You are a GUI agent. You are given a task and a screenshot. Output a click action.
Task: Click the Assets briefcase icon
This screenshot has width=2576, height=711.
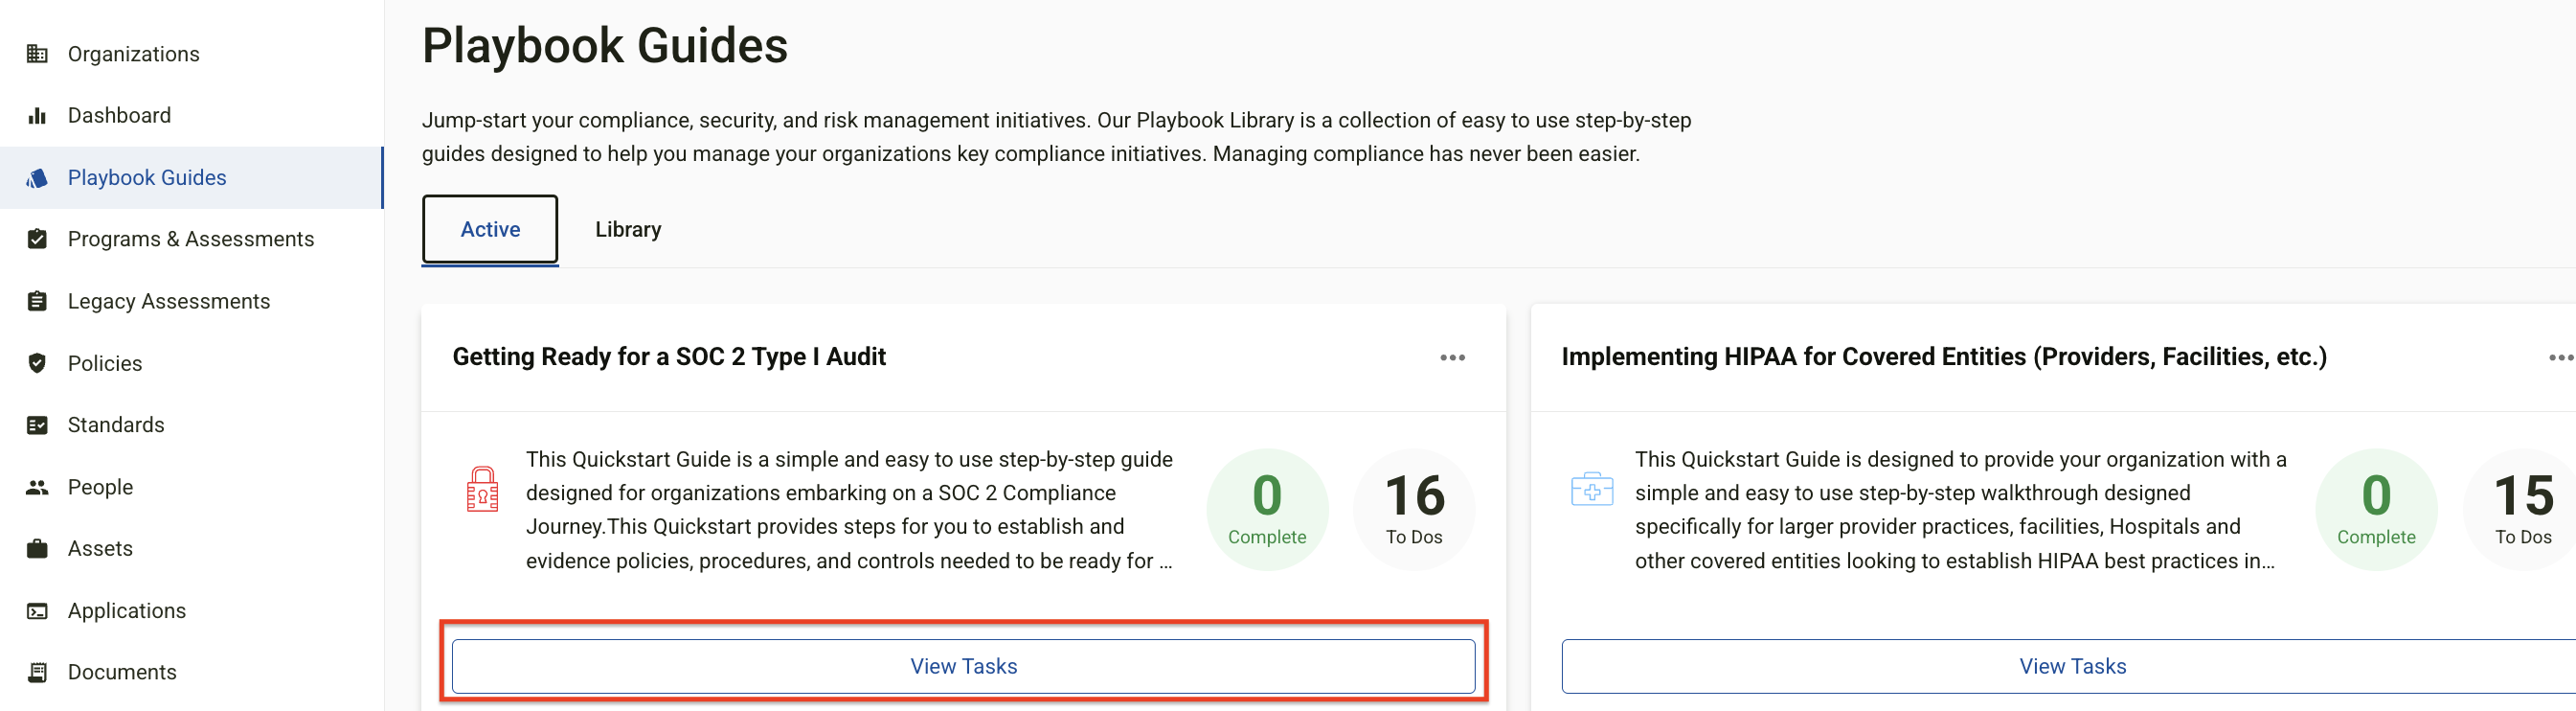(x=37, y=548)
